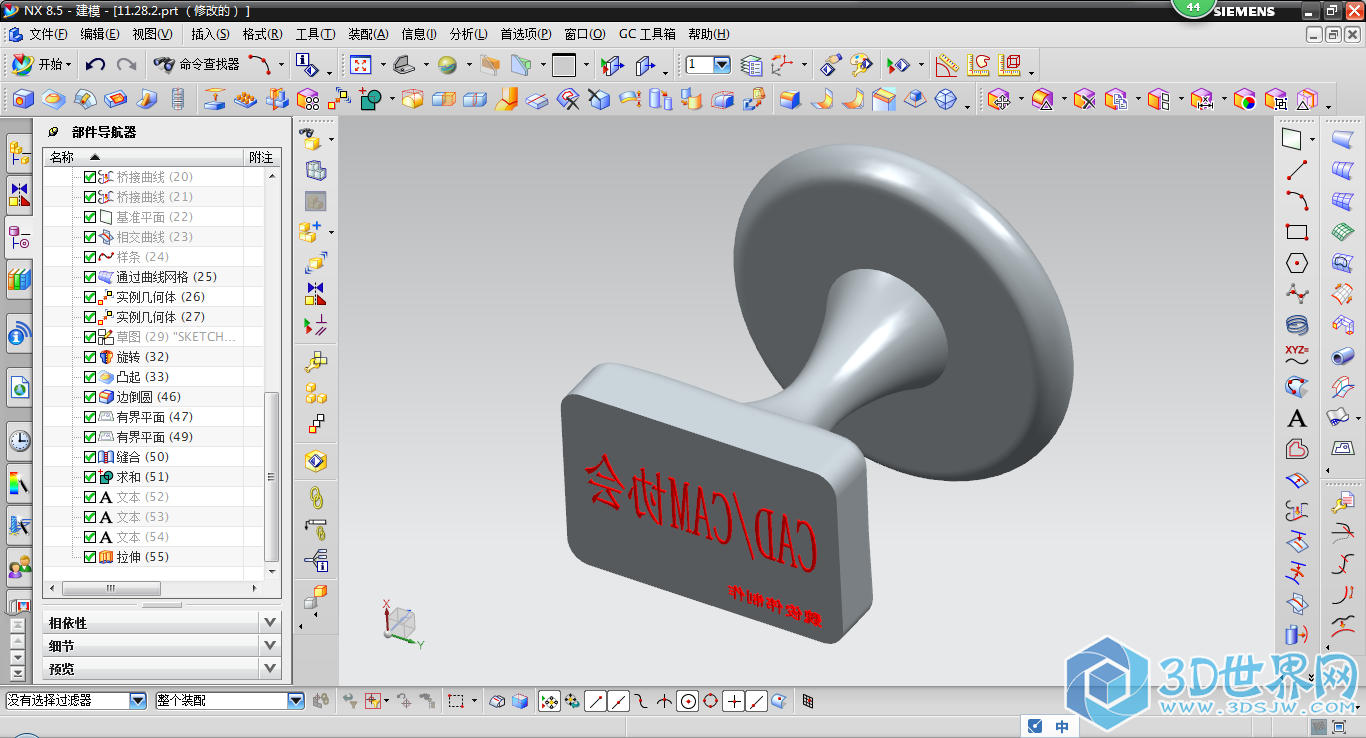
Task: Open the 插入(S) menu
Action: [210, 34]
